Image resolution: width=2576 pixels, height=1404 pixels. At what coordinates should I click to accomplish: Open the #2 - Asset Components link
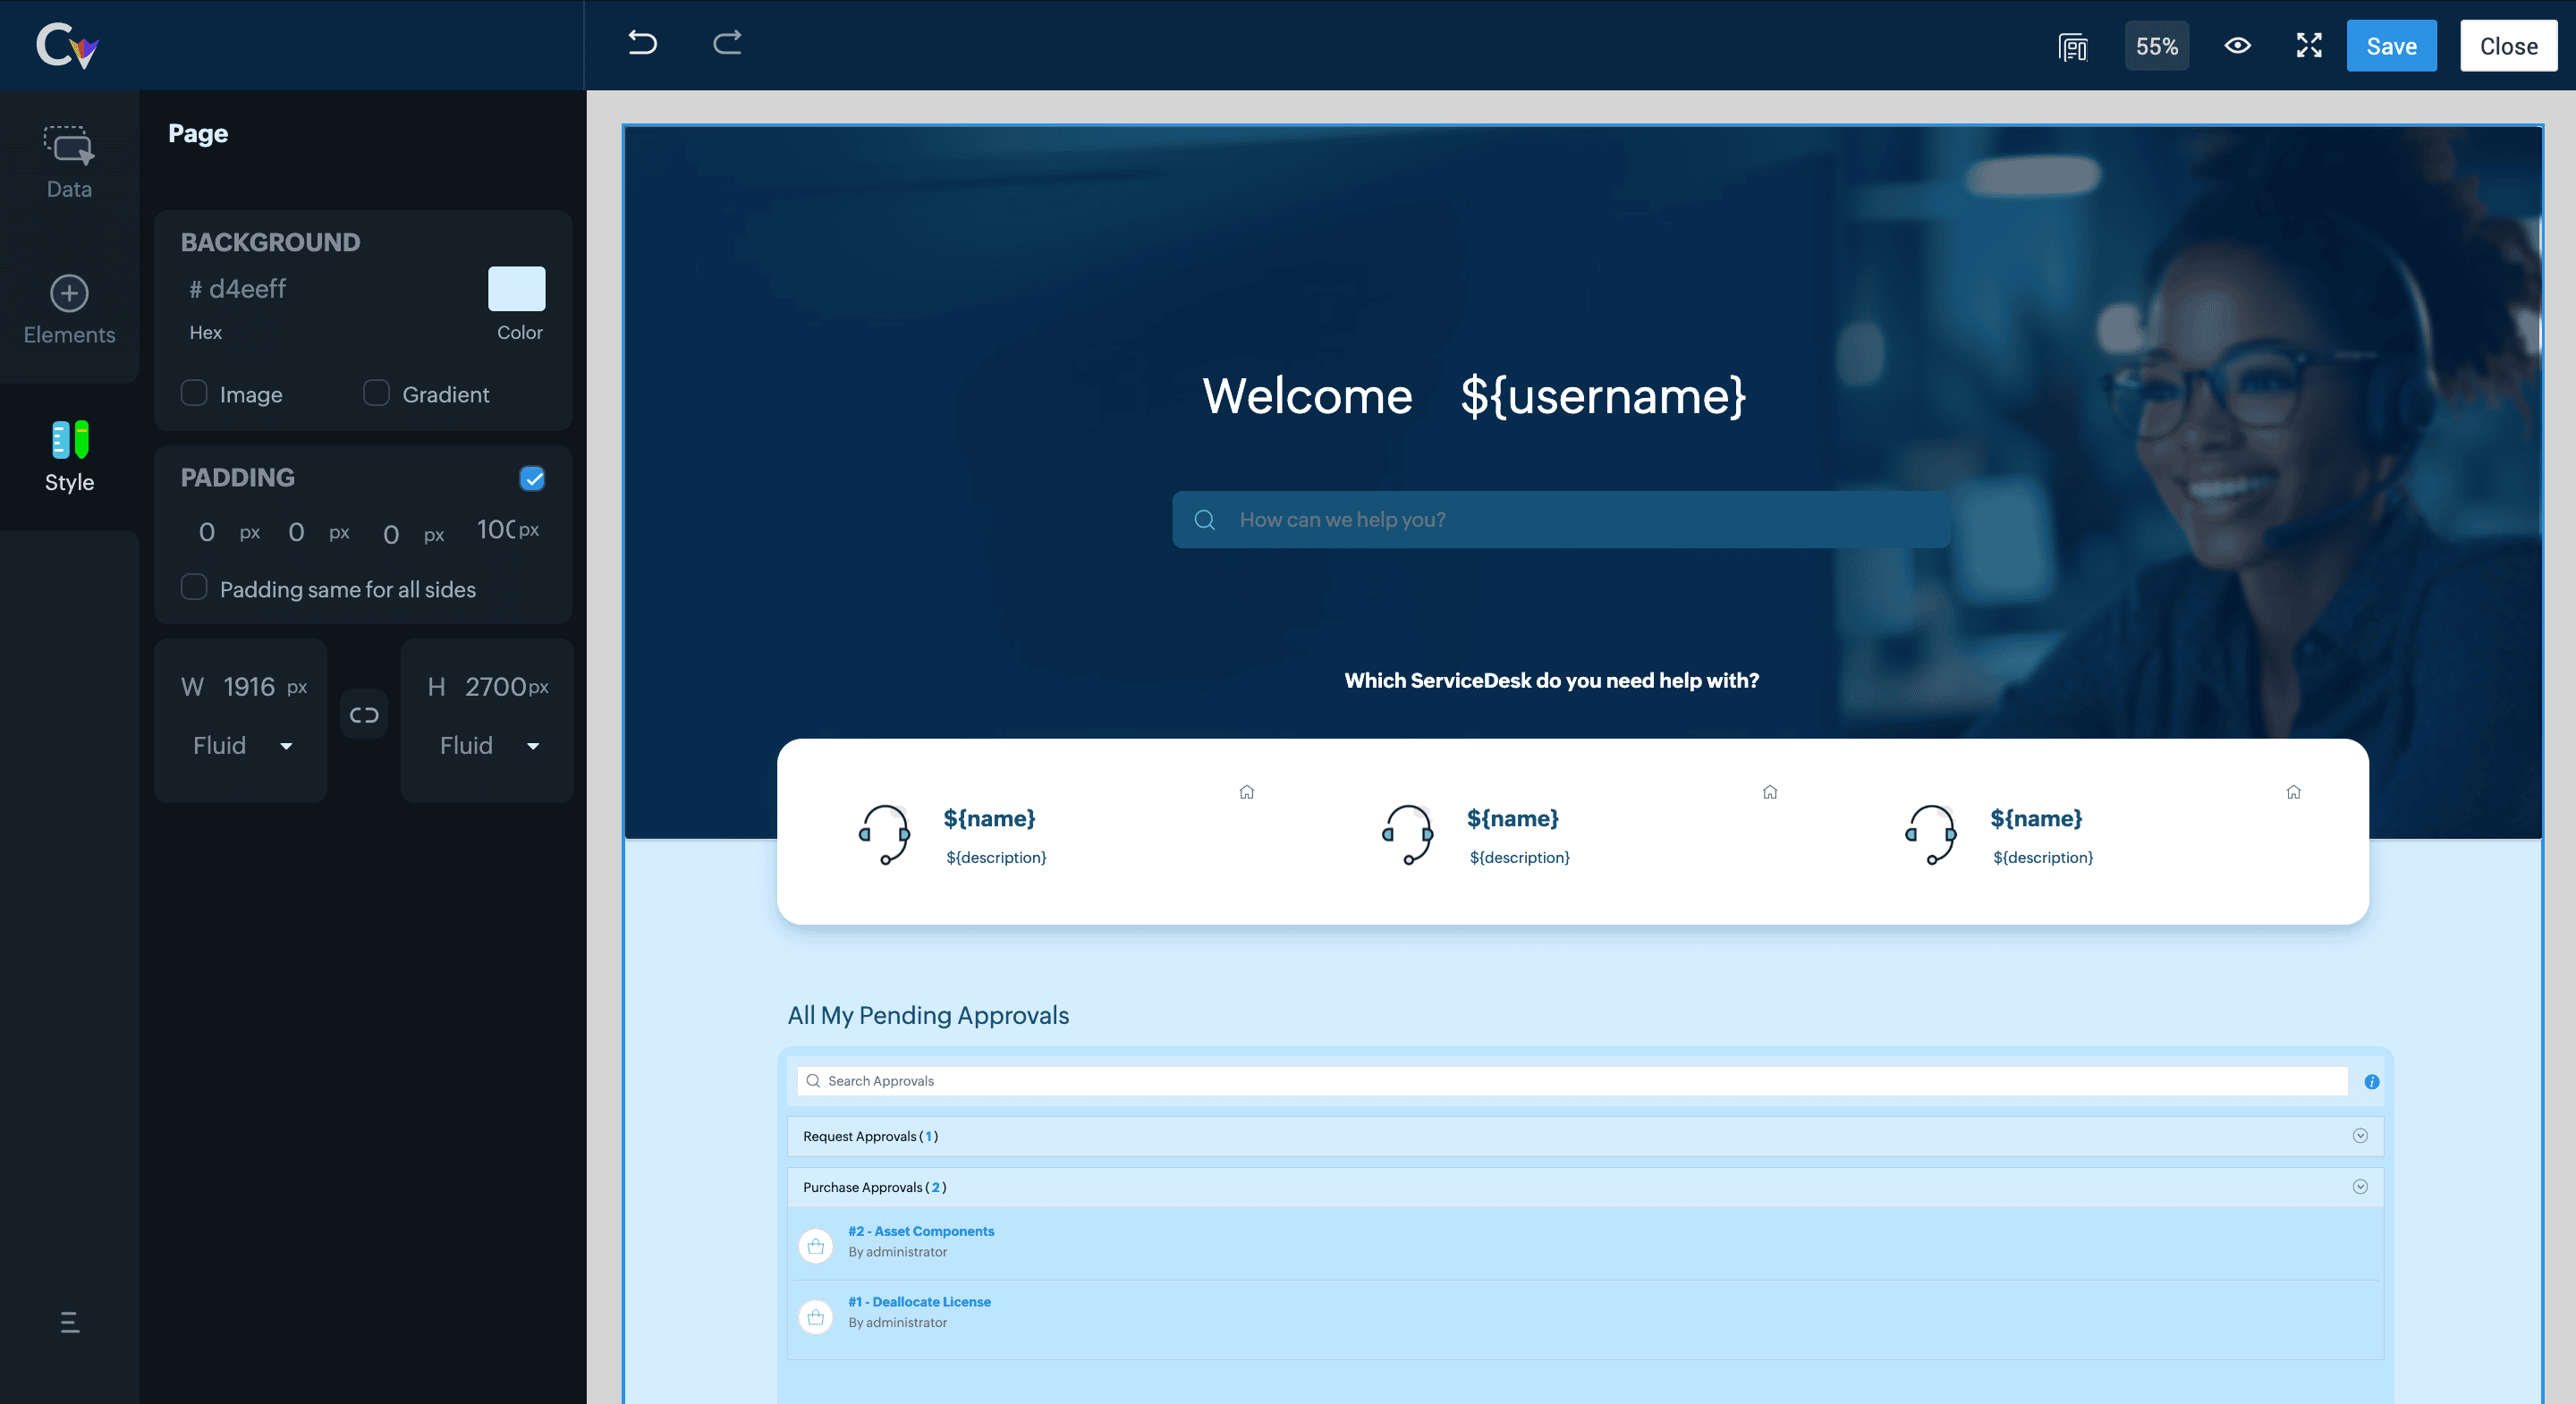coord(921,1231)
